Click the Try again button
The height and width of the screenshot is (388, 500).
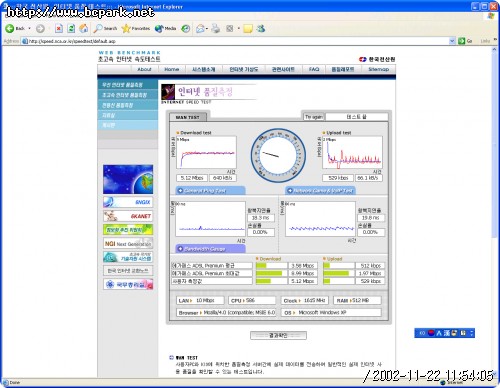point(314,117)
